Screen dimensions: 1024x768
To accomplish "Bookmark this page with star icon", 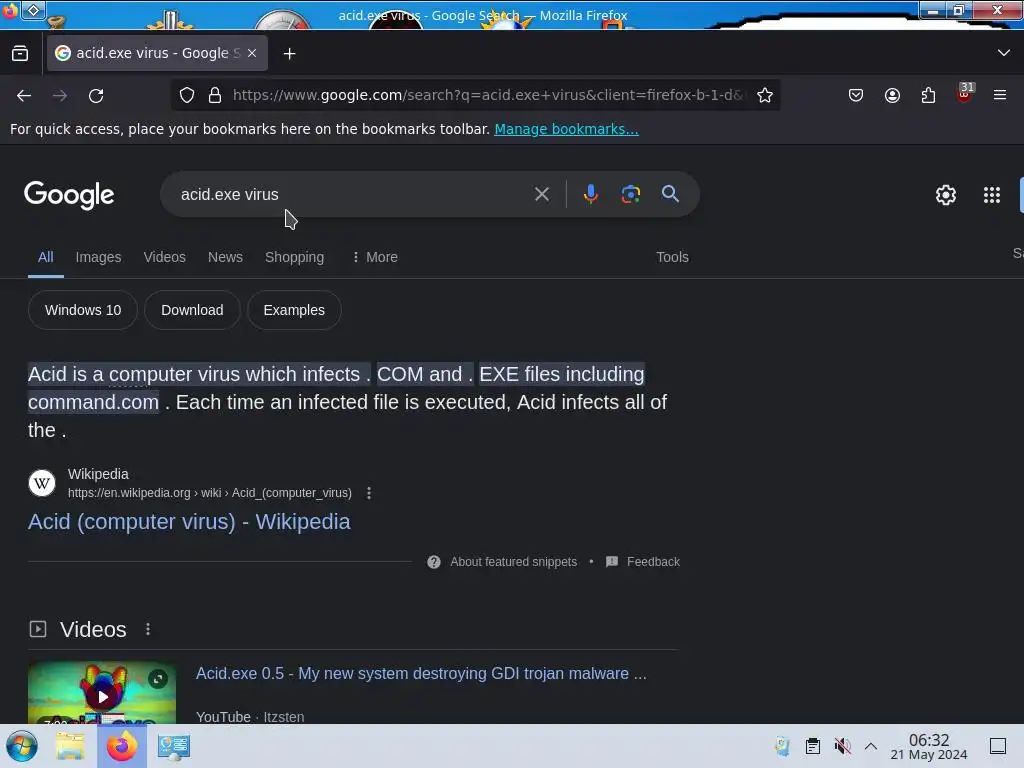I will point(765,95).
